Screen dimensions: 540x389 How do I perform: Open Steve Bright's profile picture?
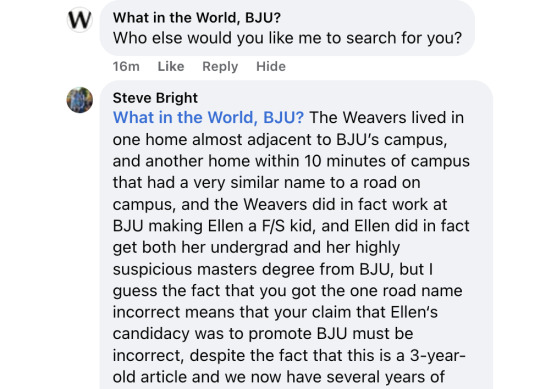point(80,100)
